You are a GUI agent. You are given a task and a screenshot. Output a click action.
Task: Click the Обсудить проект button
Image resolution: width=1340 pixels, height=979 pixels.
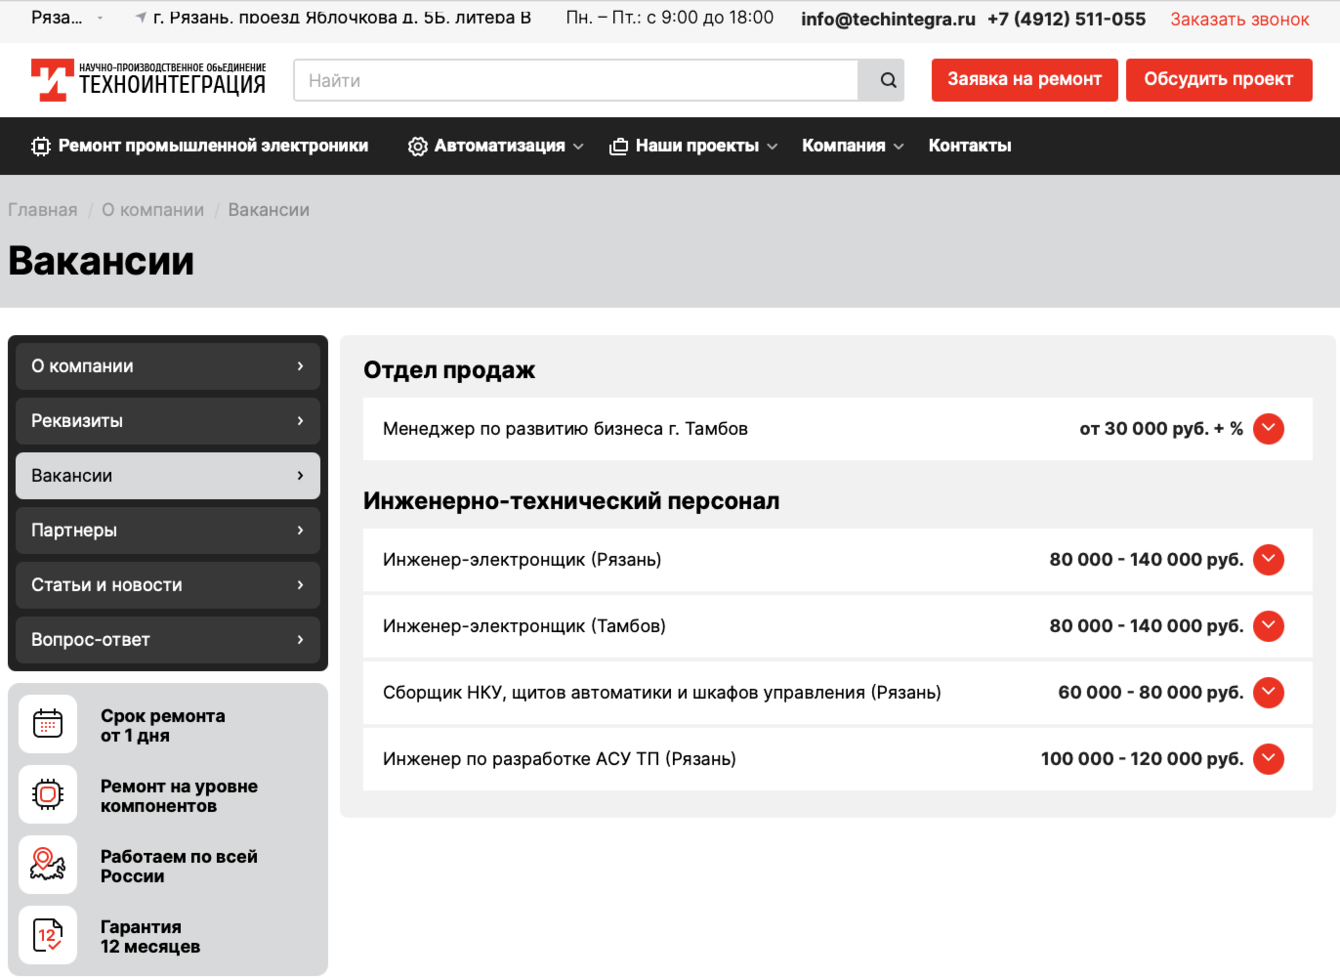click(1219, 80)
